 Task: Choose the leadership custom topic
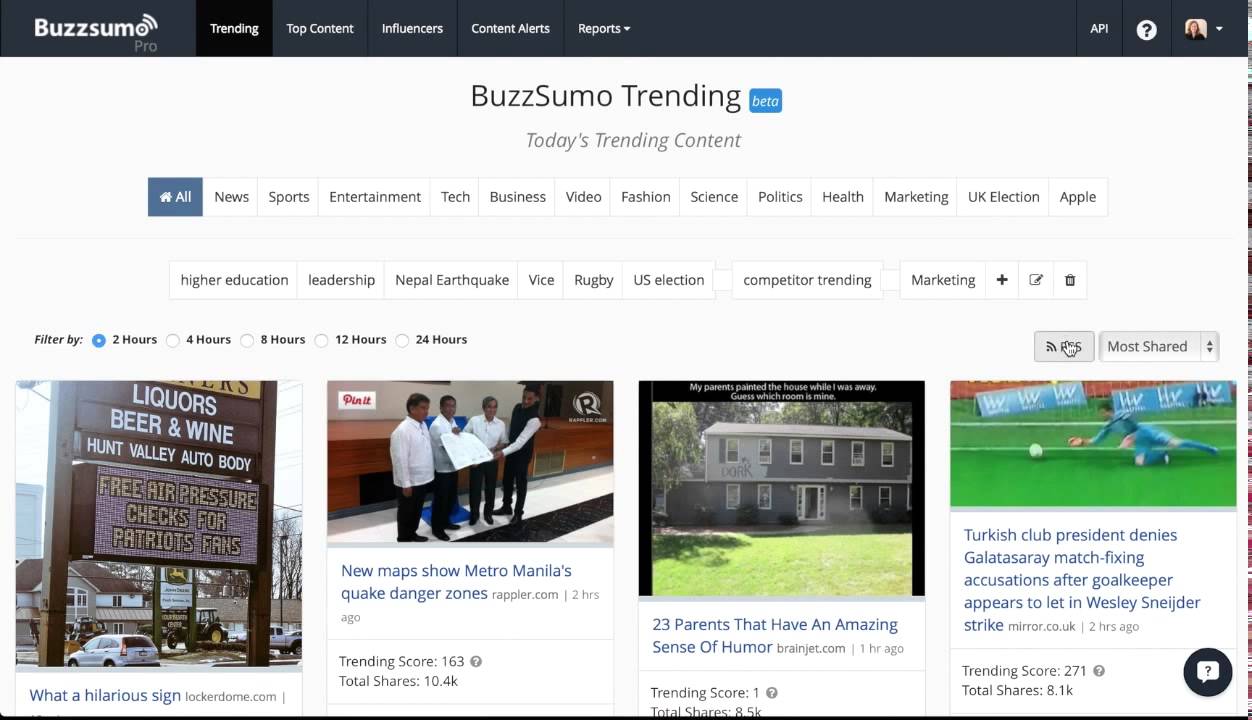341,280
